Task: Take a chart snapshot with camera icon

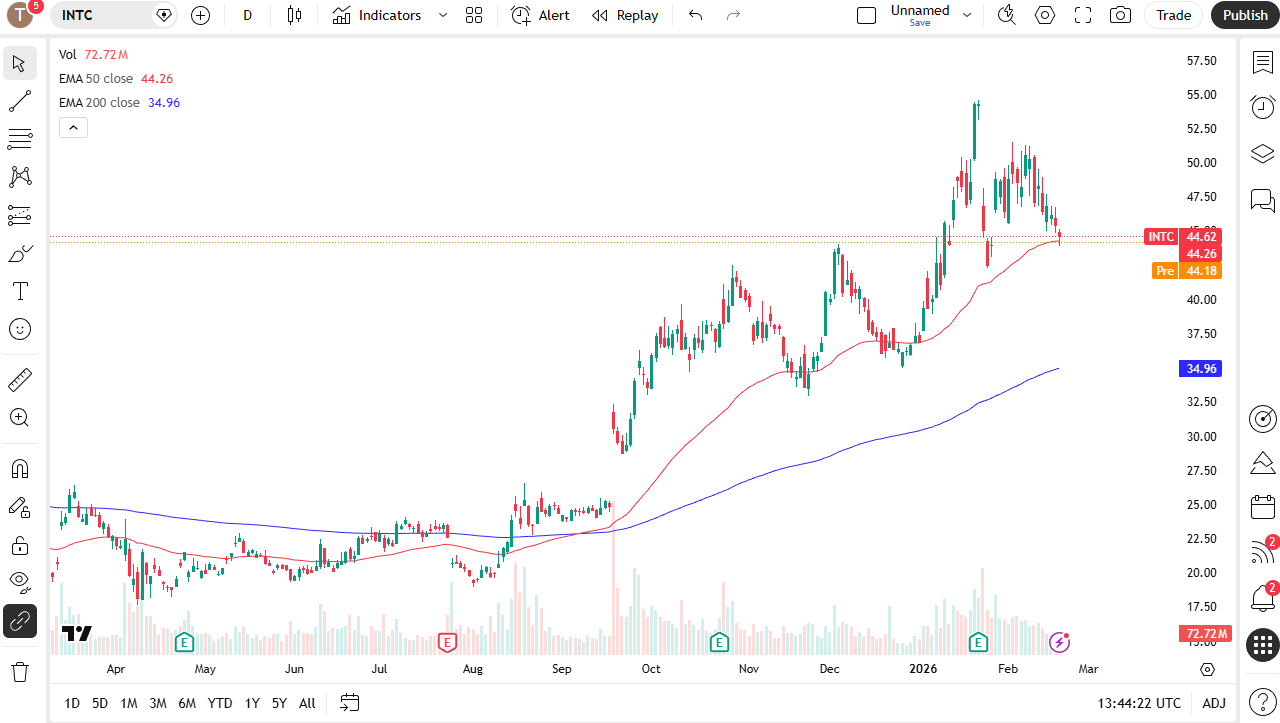Action: tap(1121, 15)
